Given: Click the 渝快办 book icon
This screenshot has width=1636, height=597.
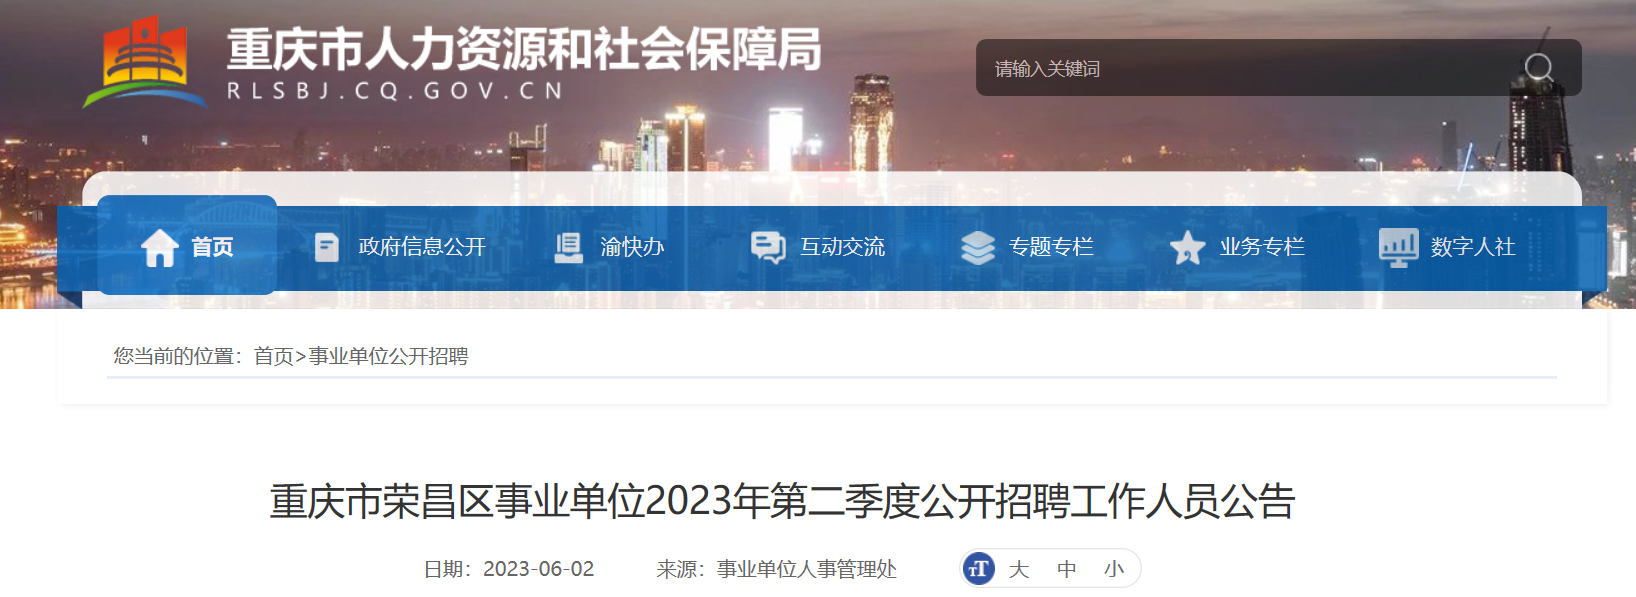Looking at the screenshot, I should [568, 247].
